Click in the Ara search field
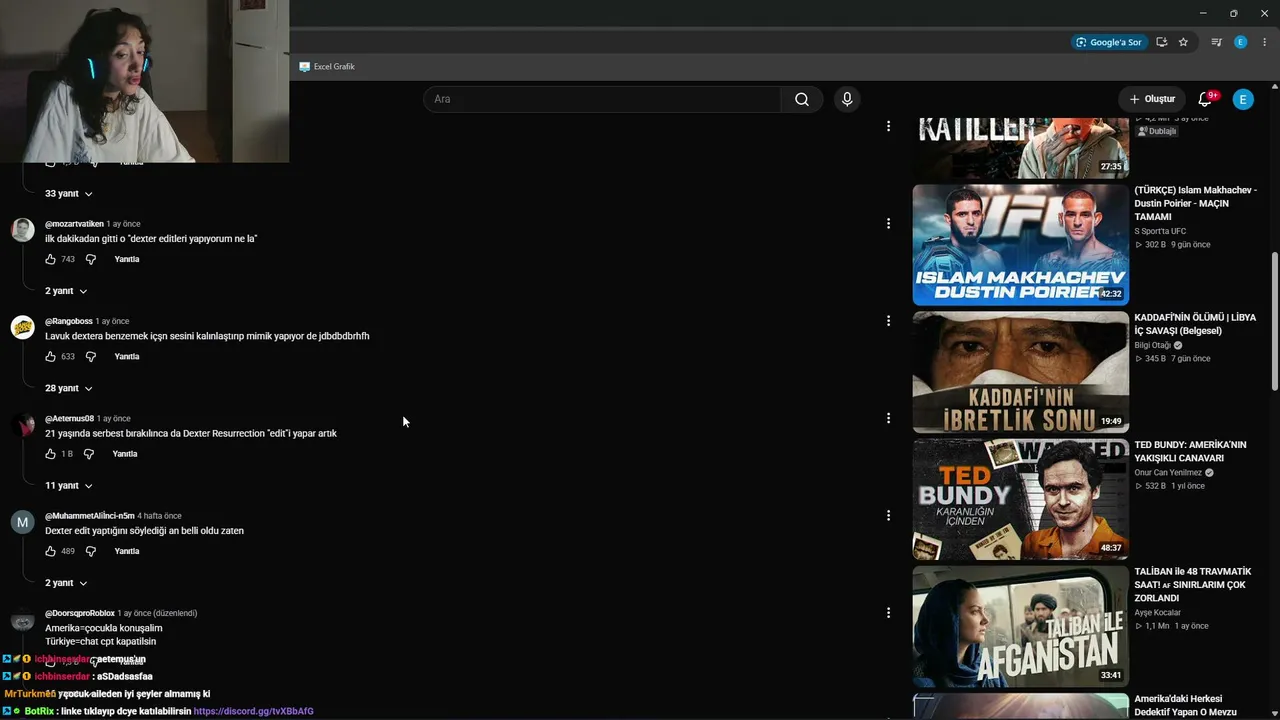1280x720 pixels. click(602, 99)
